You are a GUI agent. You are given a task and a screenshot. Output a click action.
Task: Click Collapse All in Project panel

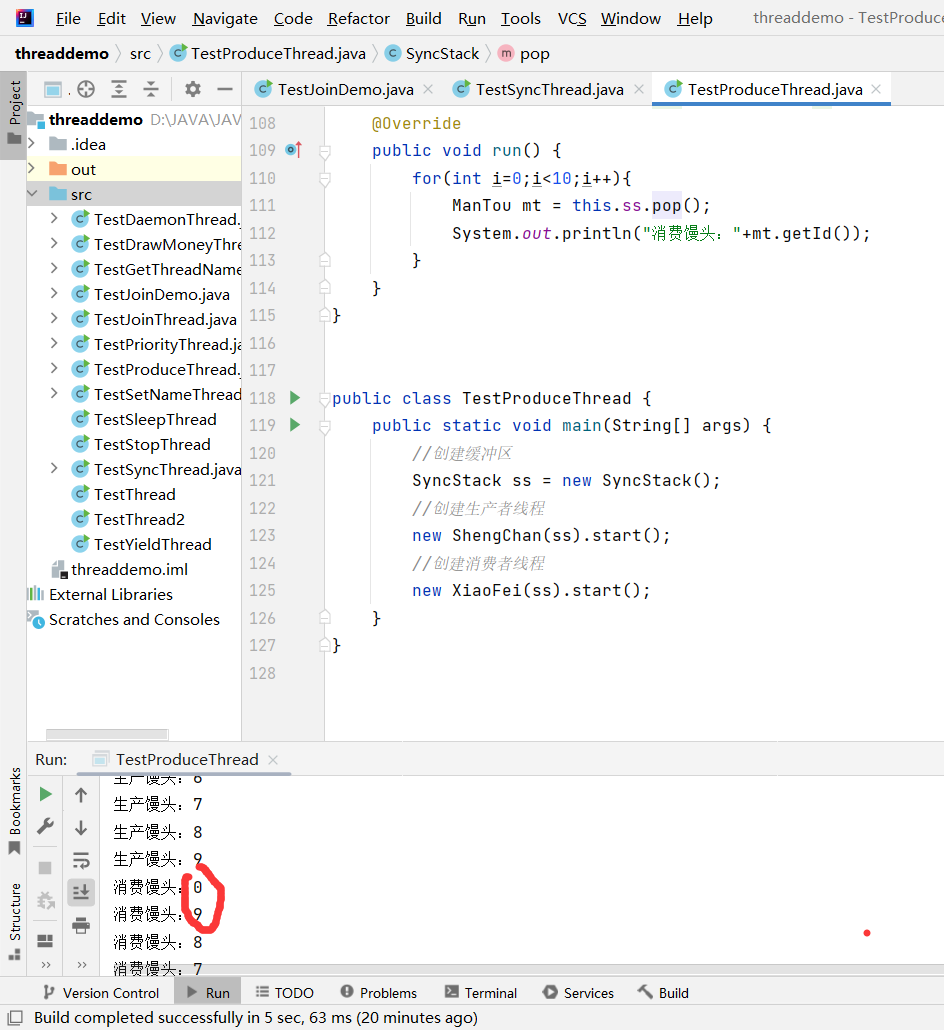tap(151, 89)
